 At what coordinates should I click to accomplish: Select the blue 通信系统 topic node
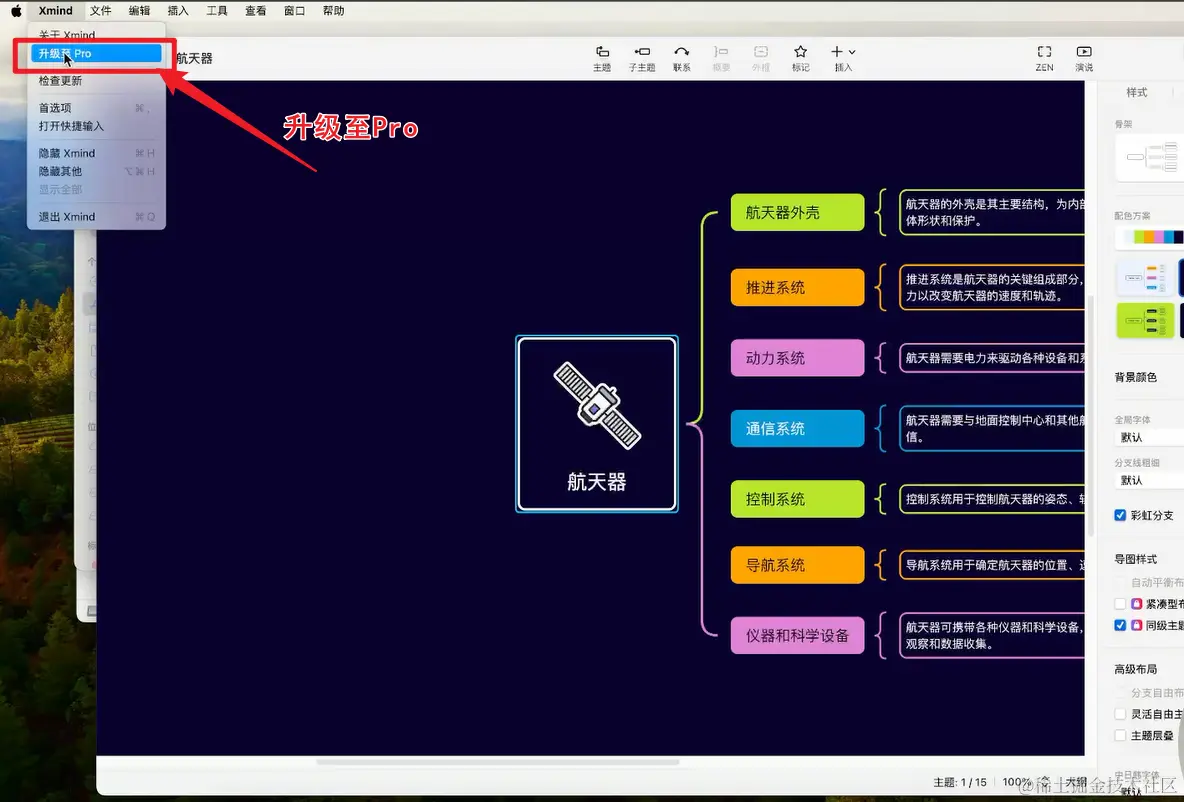coord(797,428)
